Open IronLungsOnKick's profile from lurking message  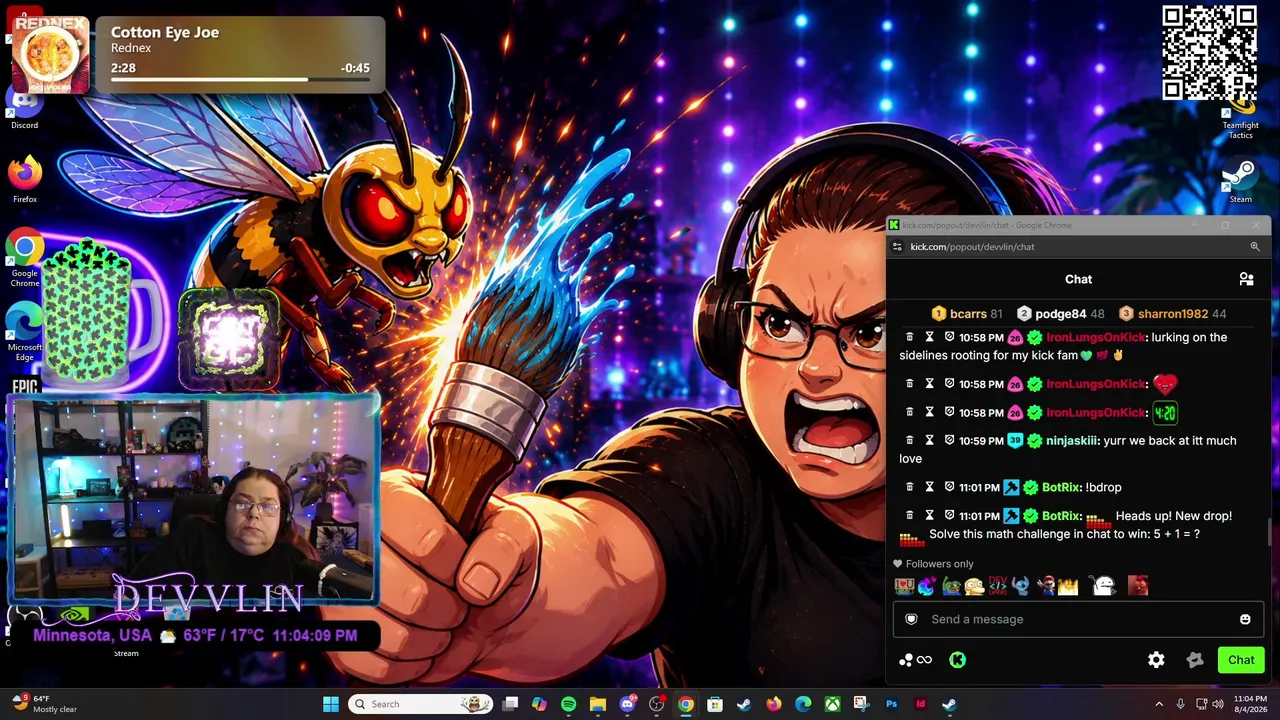[x=1095, y=337]
